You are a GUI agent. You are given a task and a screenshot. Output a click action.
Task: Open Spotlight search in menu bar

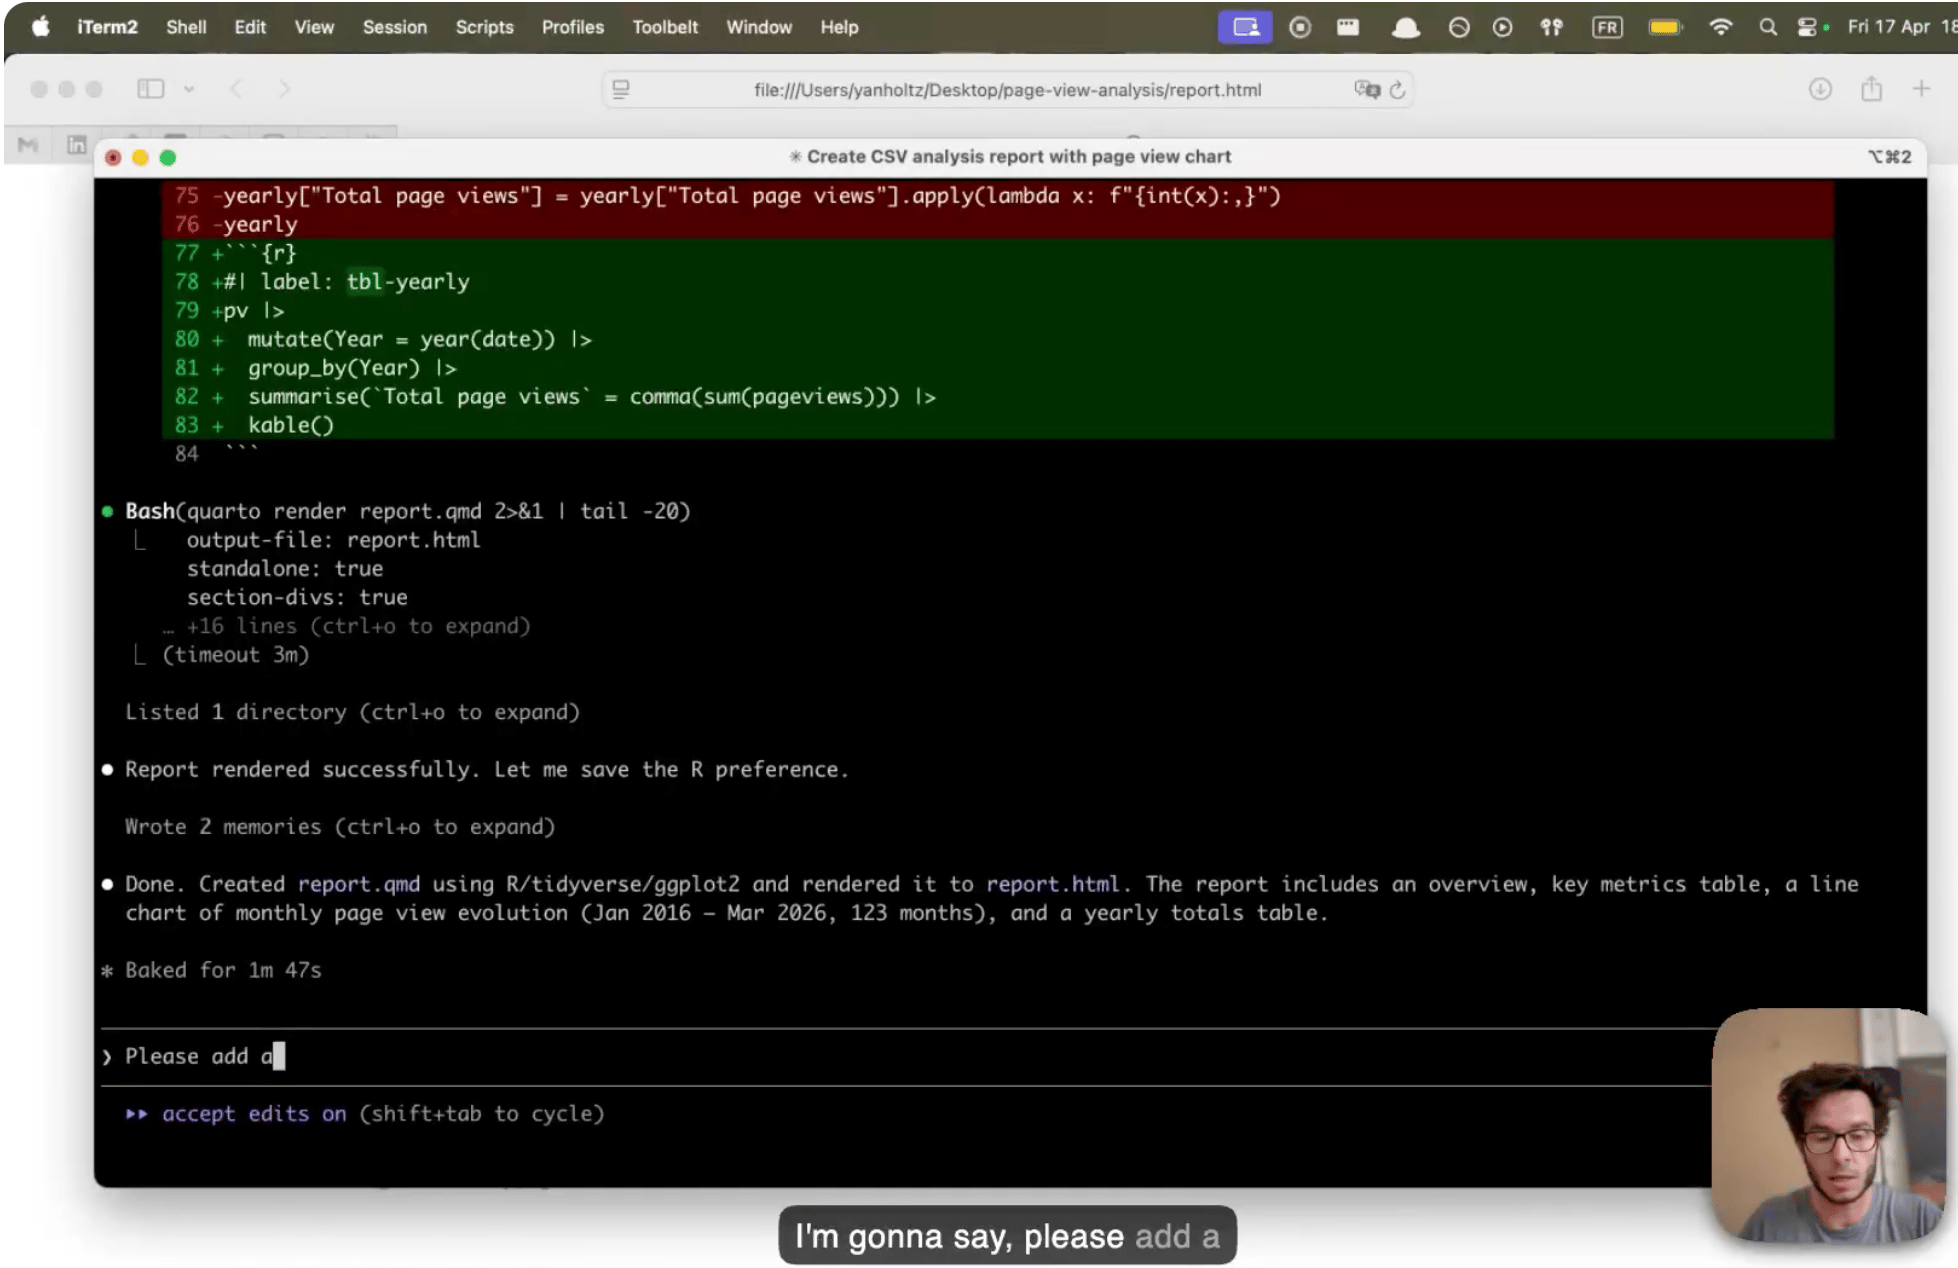1768,27
